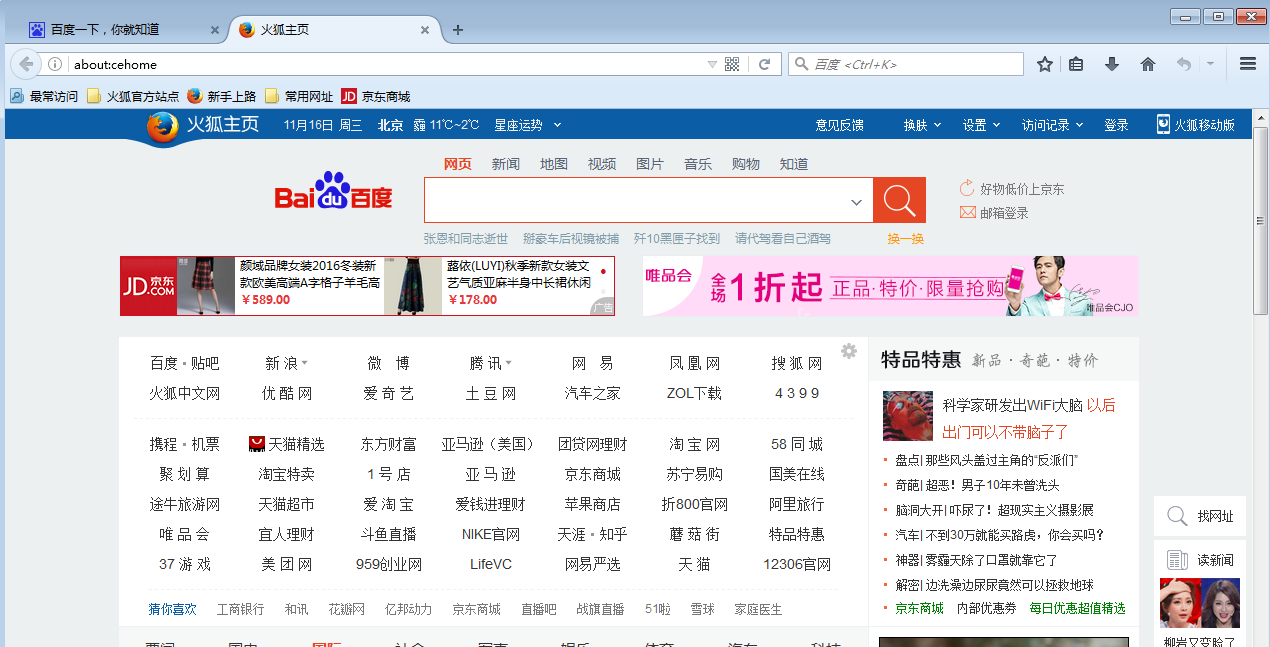Screen dimensions: 1270x647
Task: Open the hamburger menu
Action: pos(1248,64)
